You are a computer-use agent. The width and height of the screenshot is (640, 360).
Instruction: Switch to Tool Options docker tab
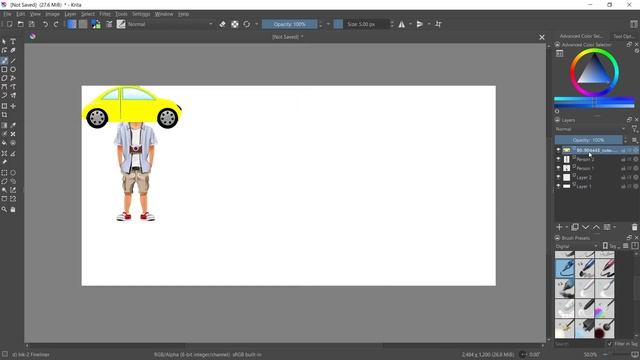tap(624, 36)
